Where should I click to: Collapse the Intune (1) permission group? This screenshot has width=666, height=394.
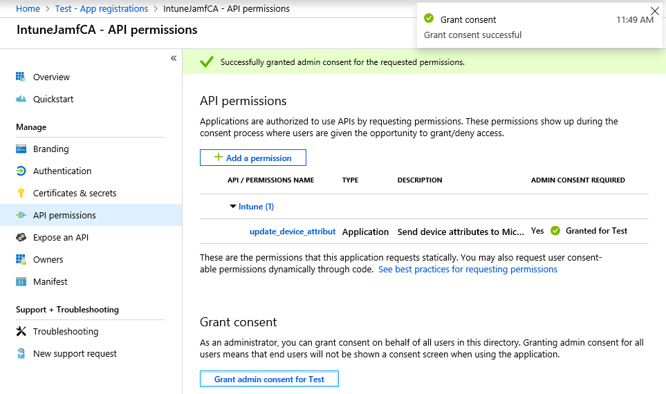point(233,206)
